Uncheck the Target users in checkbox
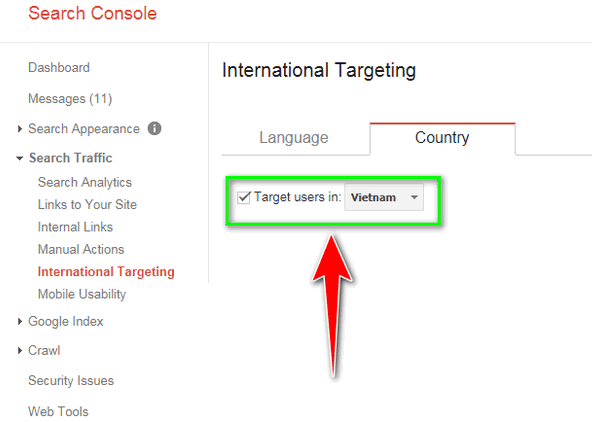 coord(244,197)
